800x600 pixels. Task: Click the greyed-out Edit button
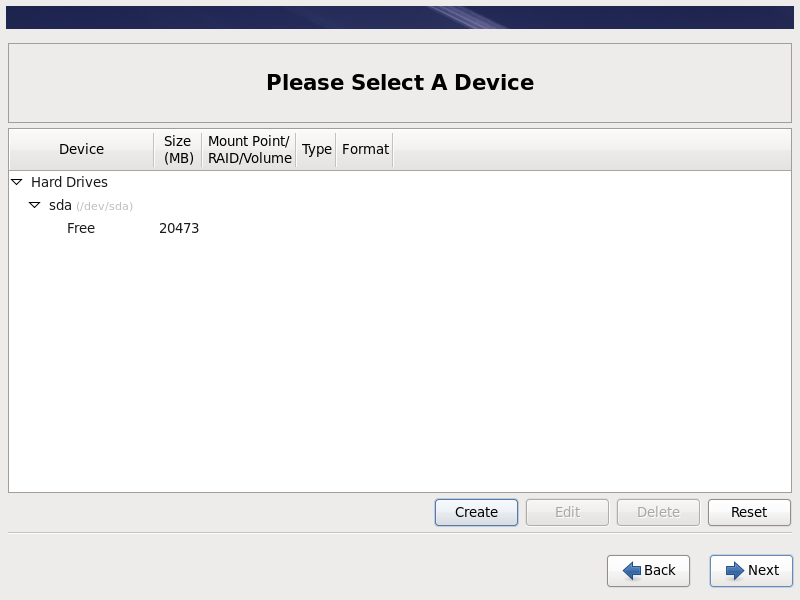567,512
